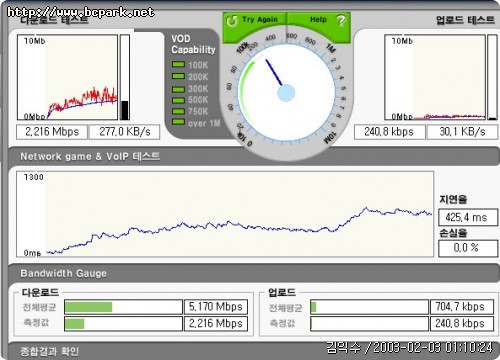Click the 425,4 ms latency field
The height and width of the screenshot is (360, 500).
[x=468, y=217]
